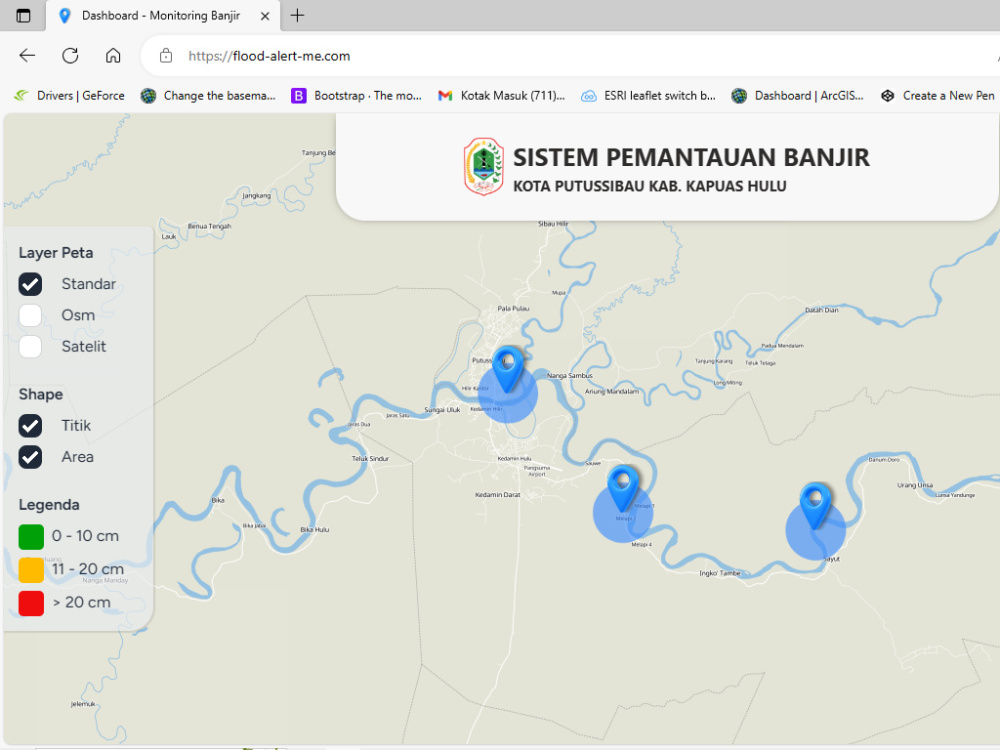This screenshot has height=750, width=1000.
Task: Click the map marker pin near Putussibau
Action: pos(508,367)
